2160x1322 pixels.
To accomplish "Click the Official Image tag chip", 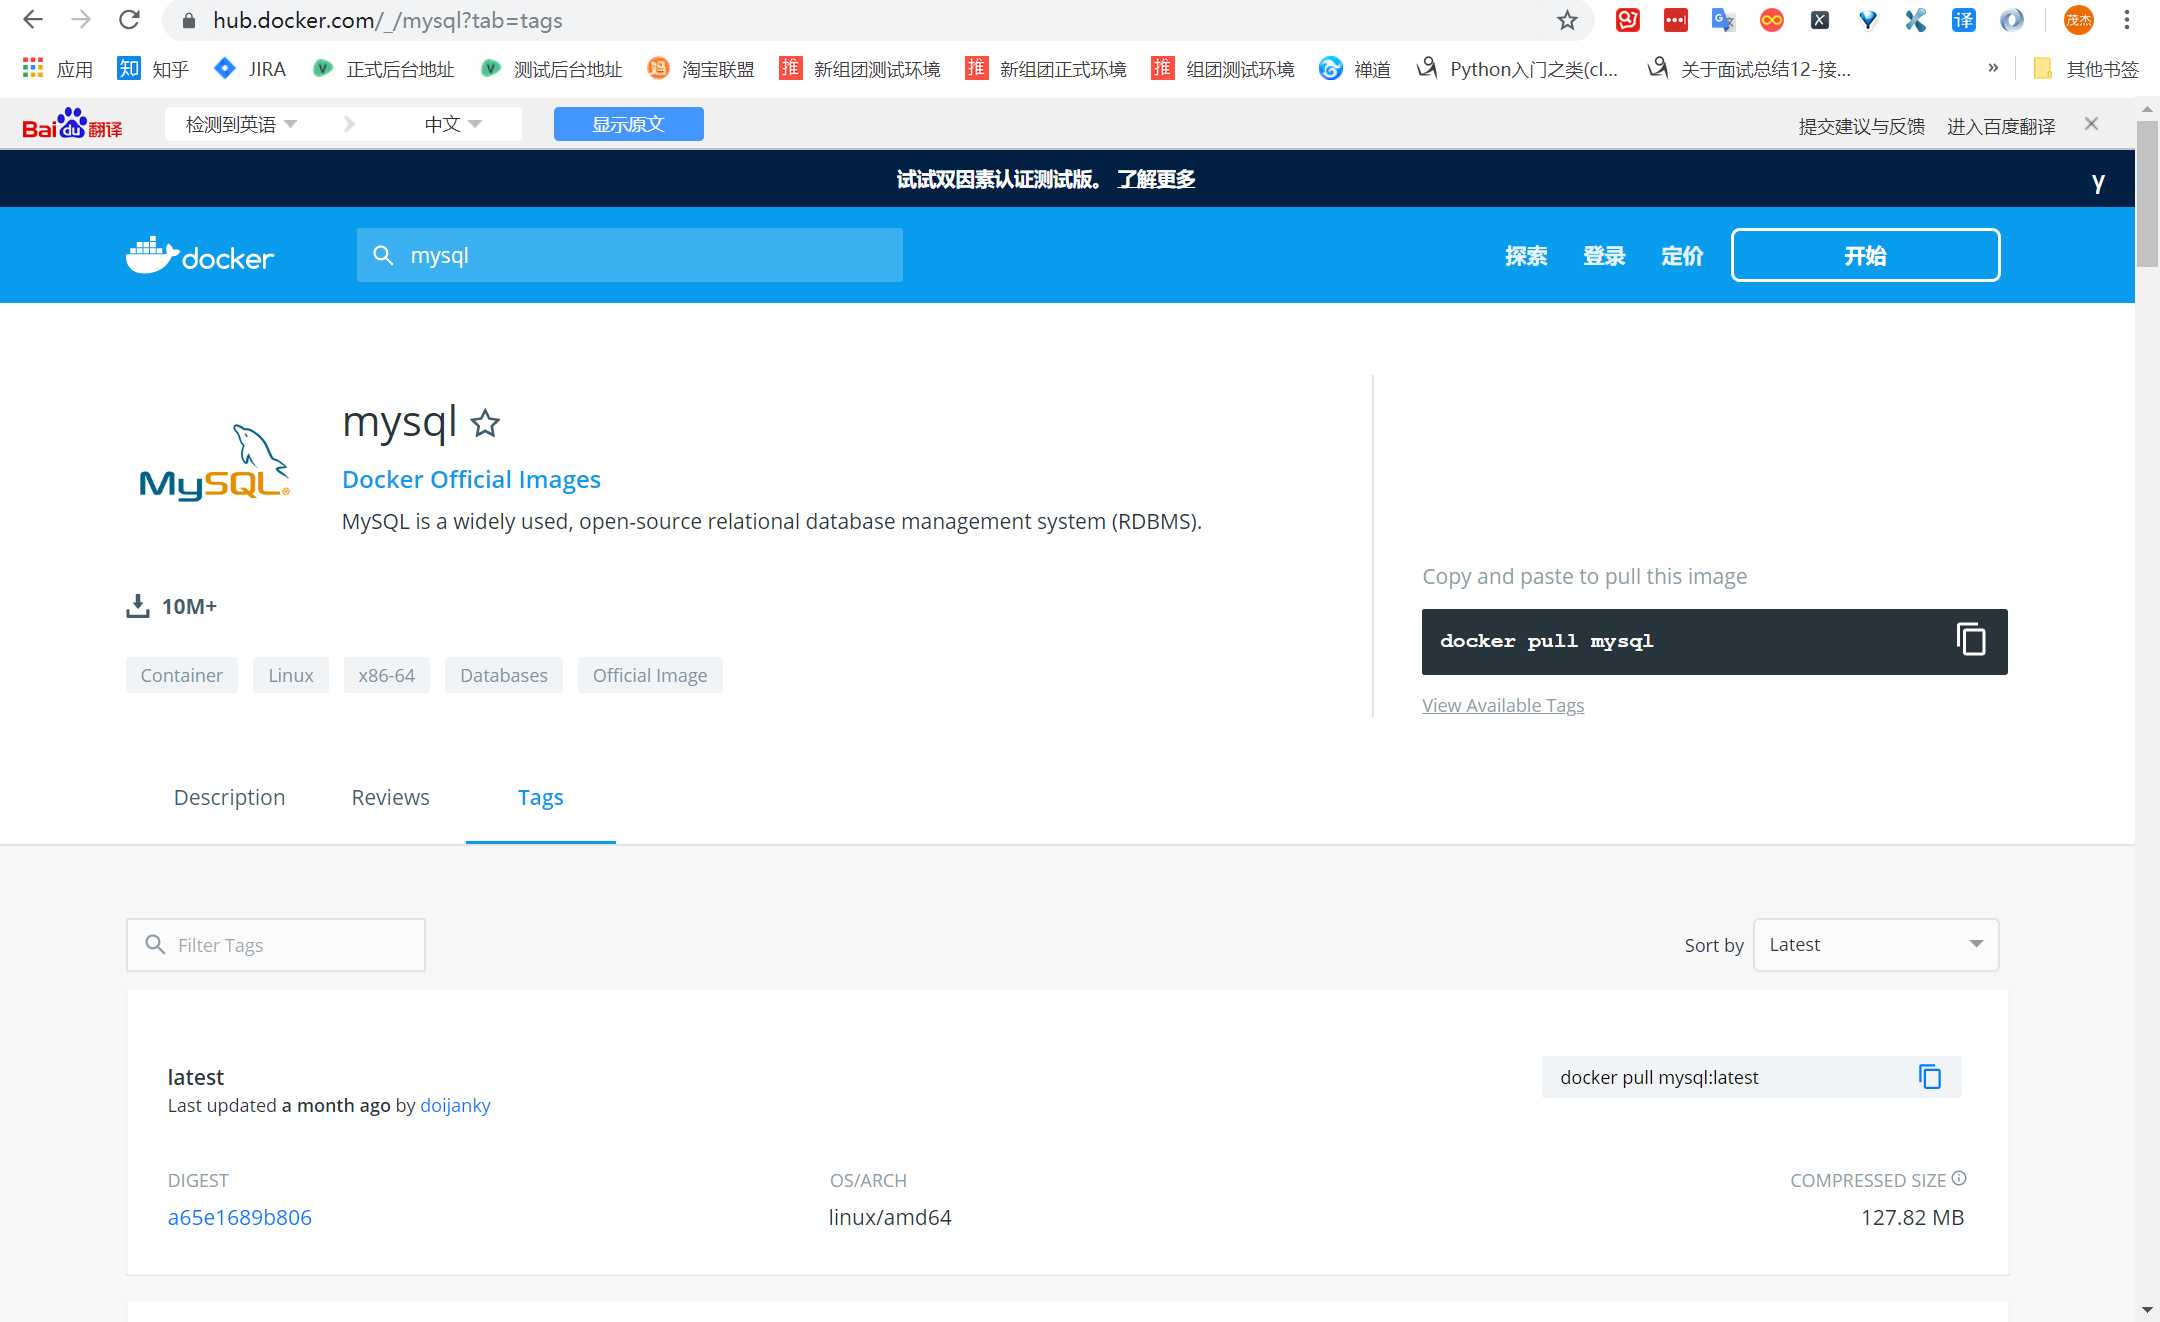I will point(650,675).
